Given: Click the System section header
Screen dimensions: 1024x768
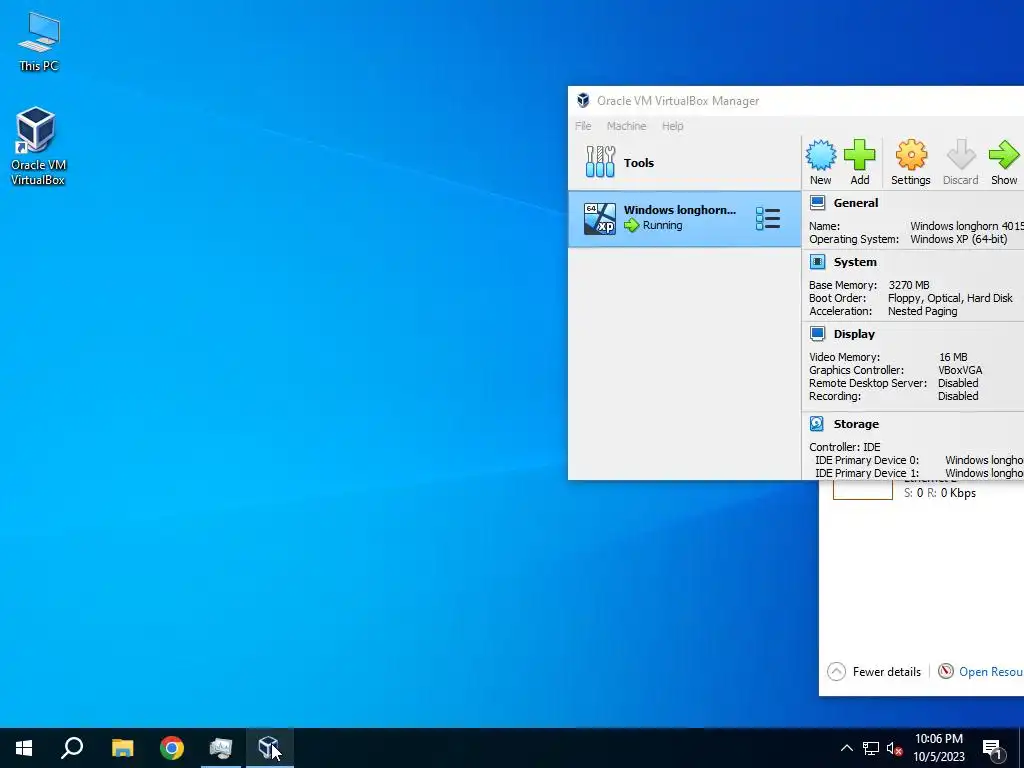Looking at the screenshot, I should [x=855, y=262].
